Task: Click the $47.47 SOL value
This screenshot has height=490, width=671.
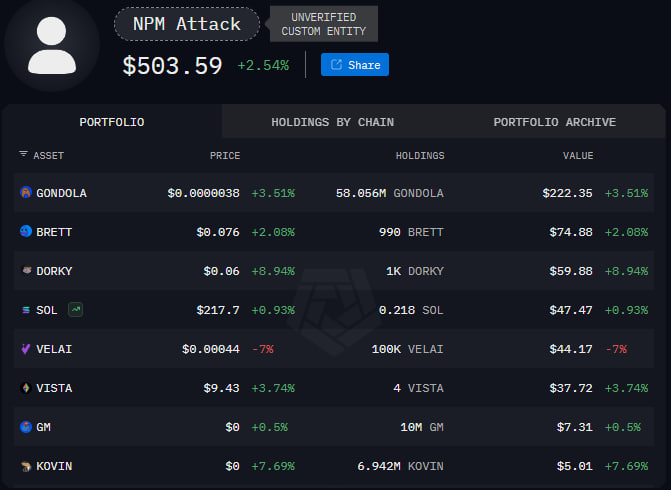Action: (x=571, y=310)
